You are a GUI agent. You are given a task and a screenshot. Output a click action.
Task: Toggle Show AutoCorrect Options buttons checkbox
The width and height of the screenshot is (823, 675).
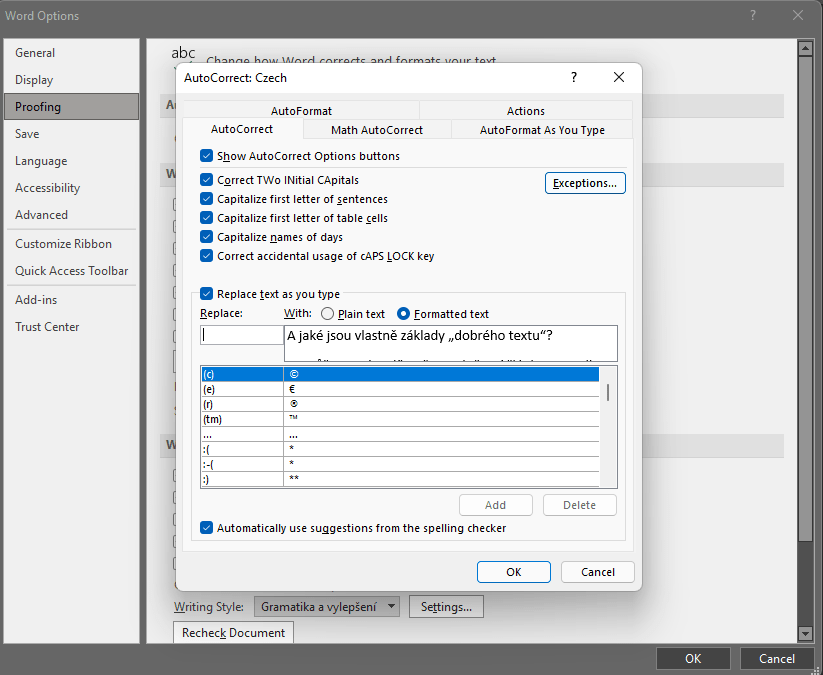pyautogui.click(x=207, y=156)
